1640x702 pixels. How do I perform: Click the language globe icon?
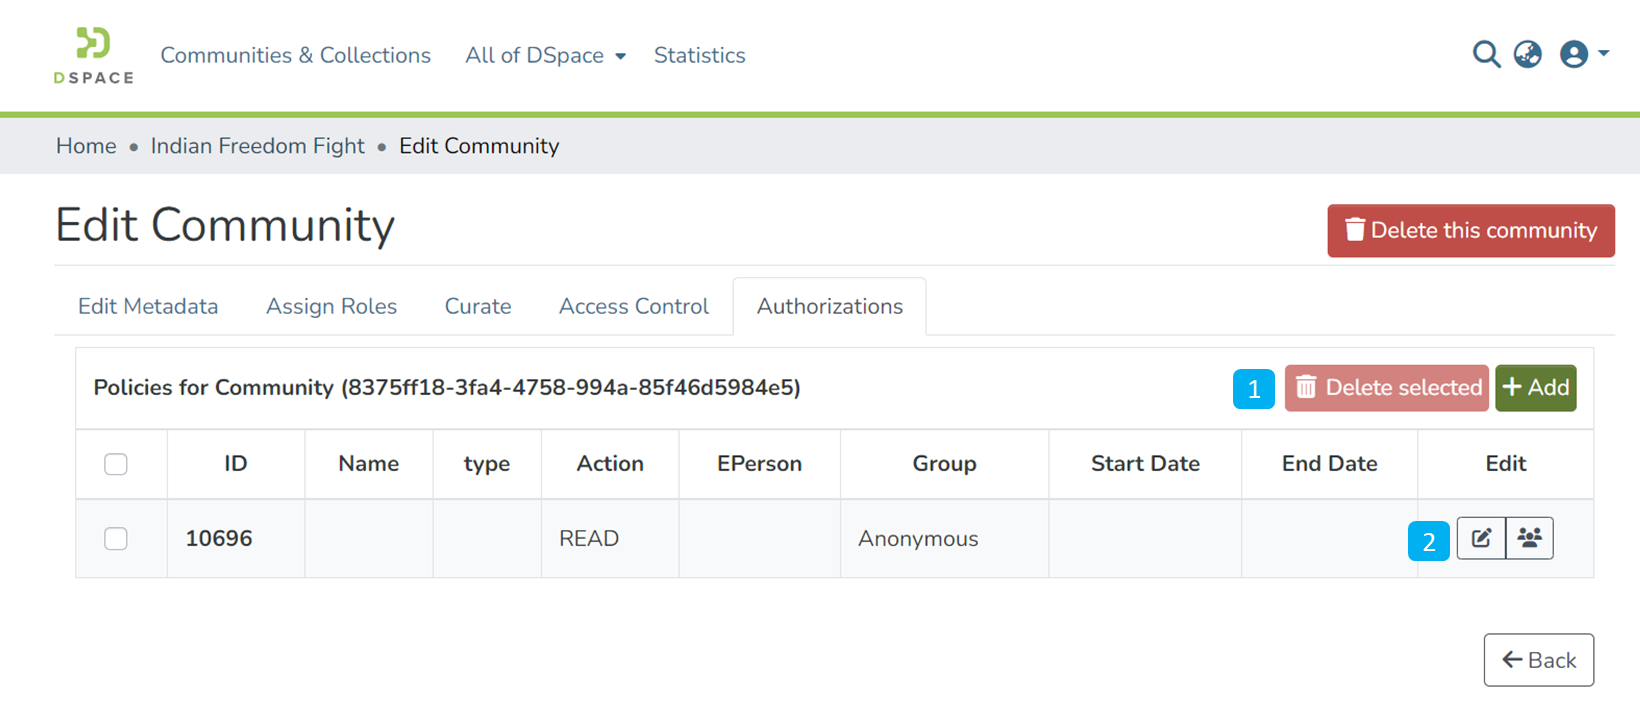pyautogui.click(x=1527, y=54)
